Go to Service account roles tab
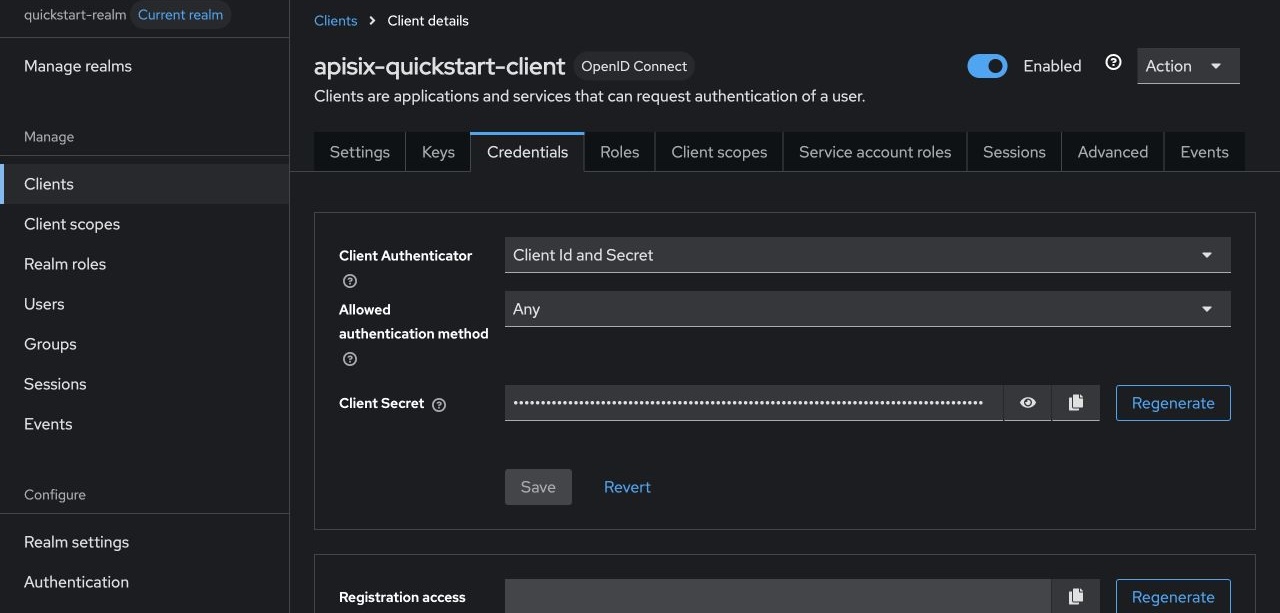This screenshot has width=1280, height=613. pyautogui.click(x=875, y=152)
